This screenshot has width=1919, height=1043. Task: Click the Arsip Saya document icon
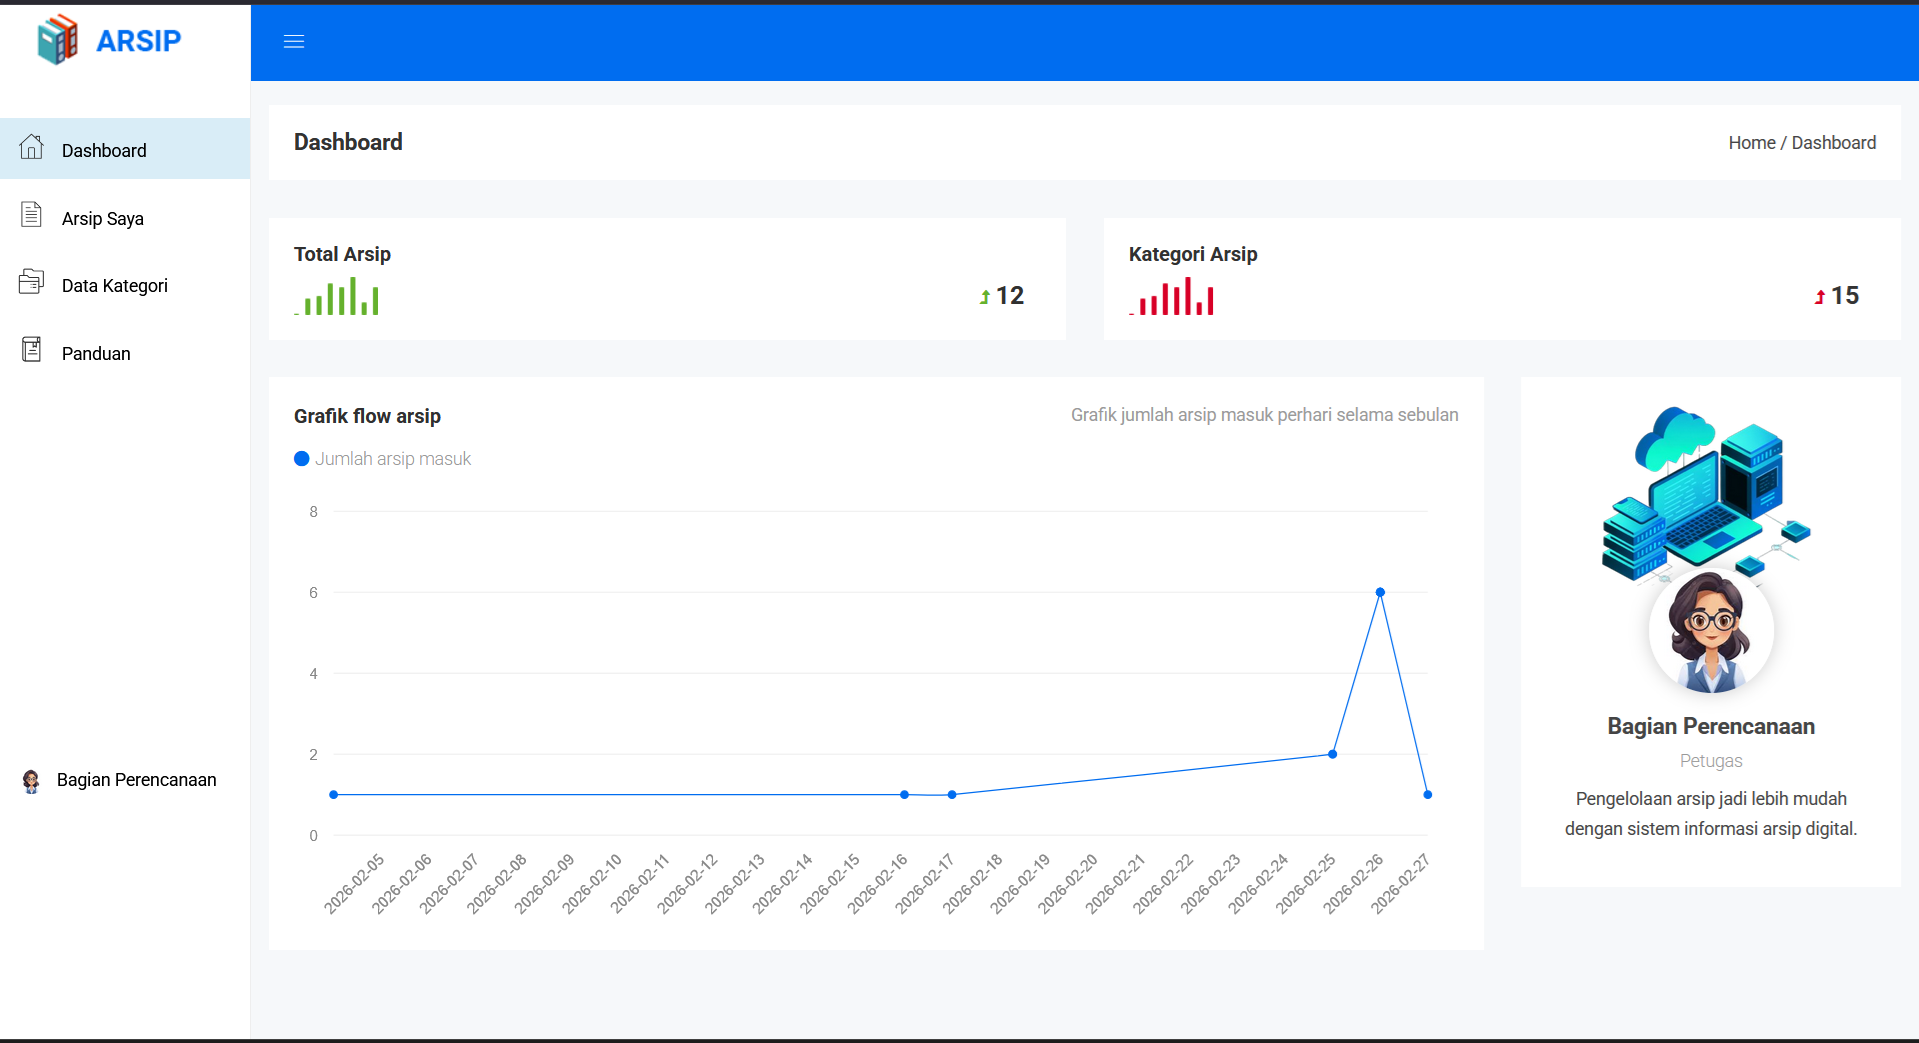pos(31,214)
